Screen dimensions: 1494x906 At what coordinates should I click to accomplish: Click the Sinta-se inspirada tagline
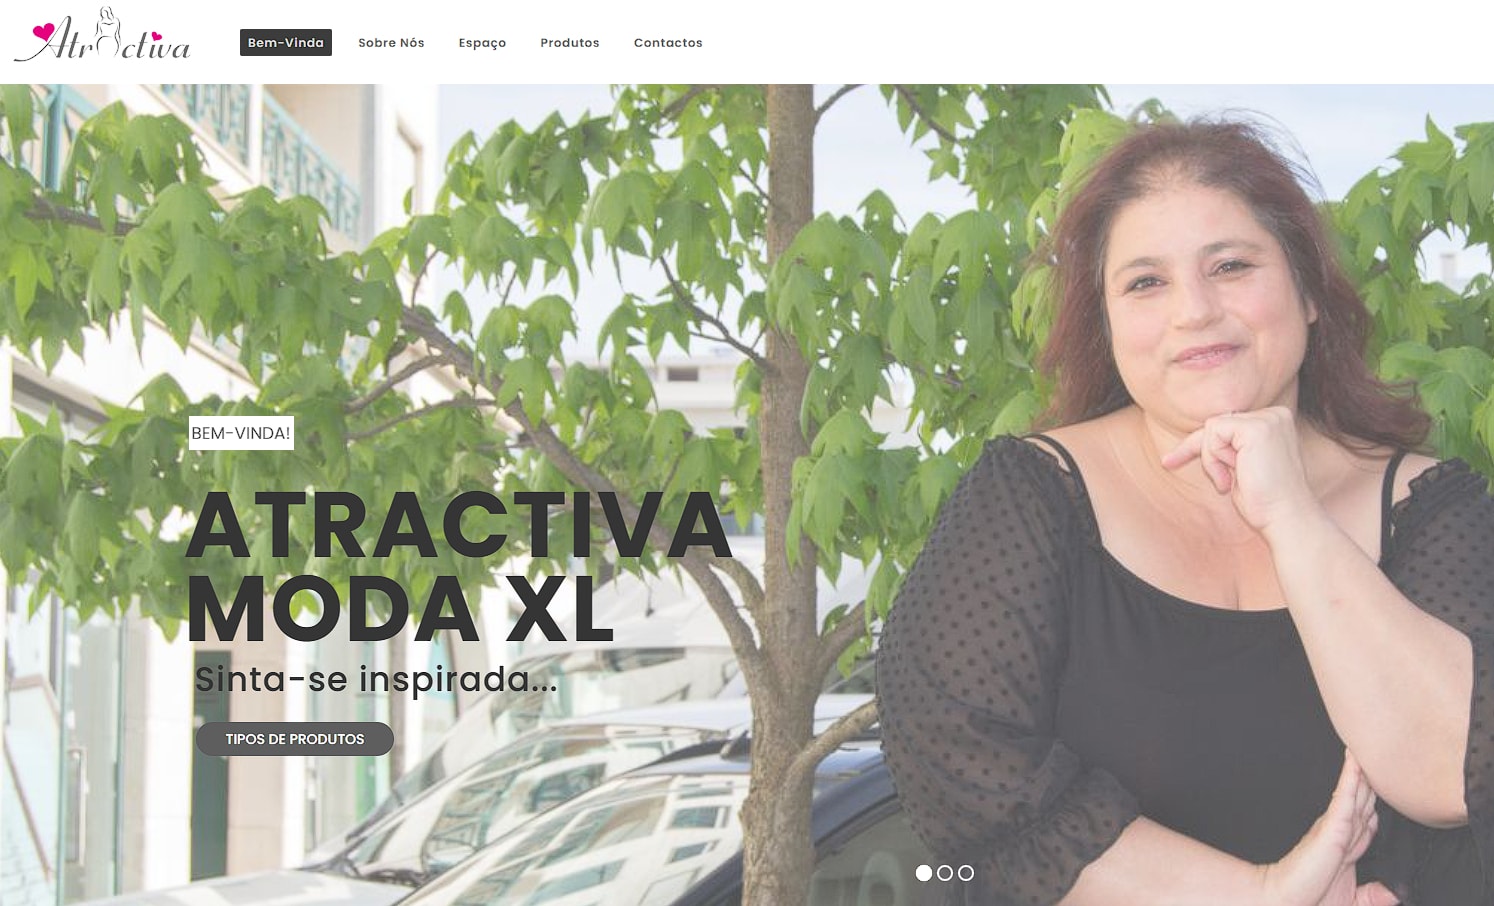[376, 679]
